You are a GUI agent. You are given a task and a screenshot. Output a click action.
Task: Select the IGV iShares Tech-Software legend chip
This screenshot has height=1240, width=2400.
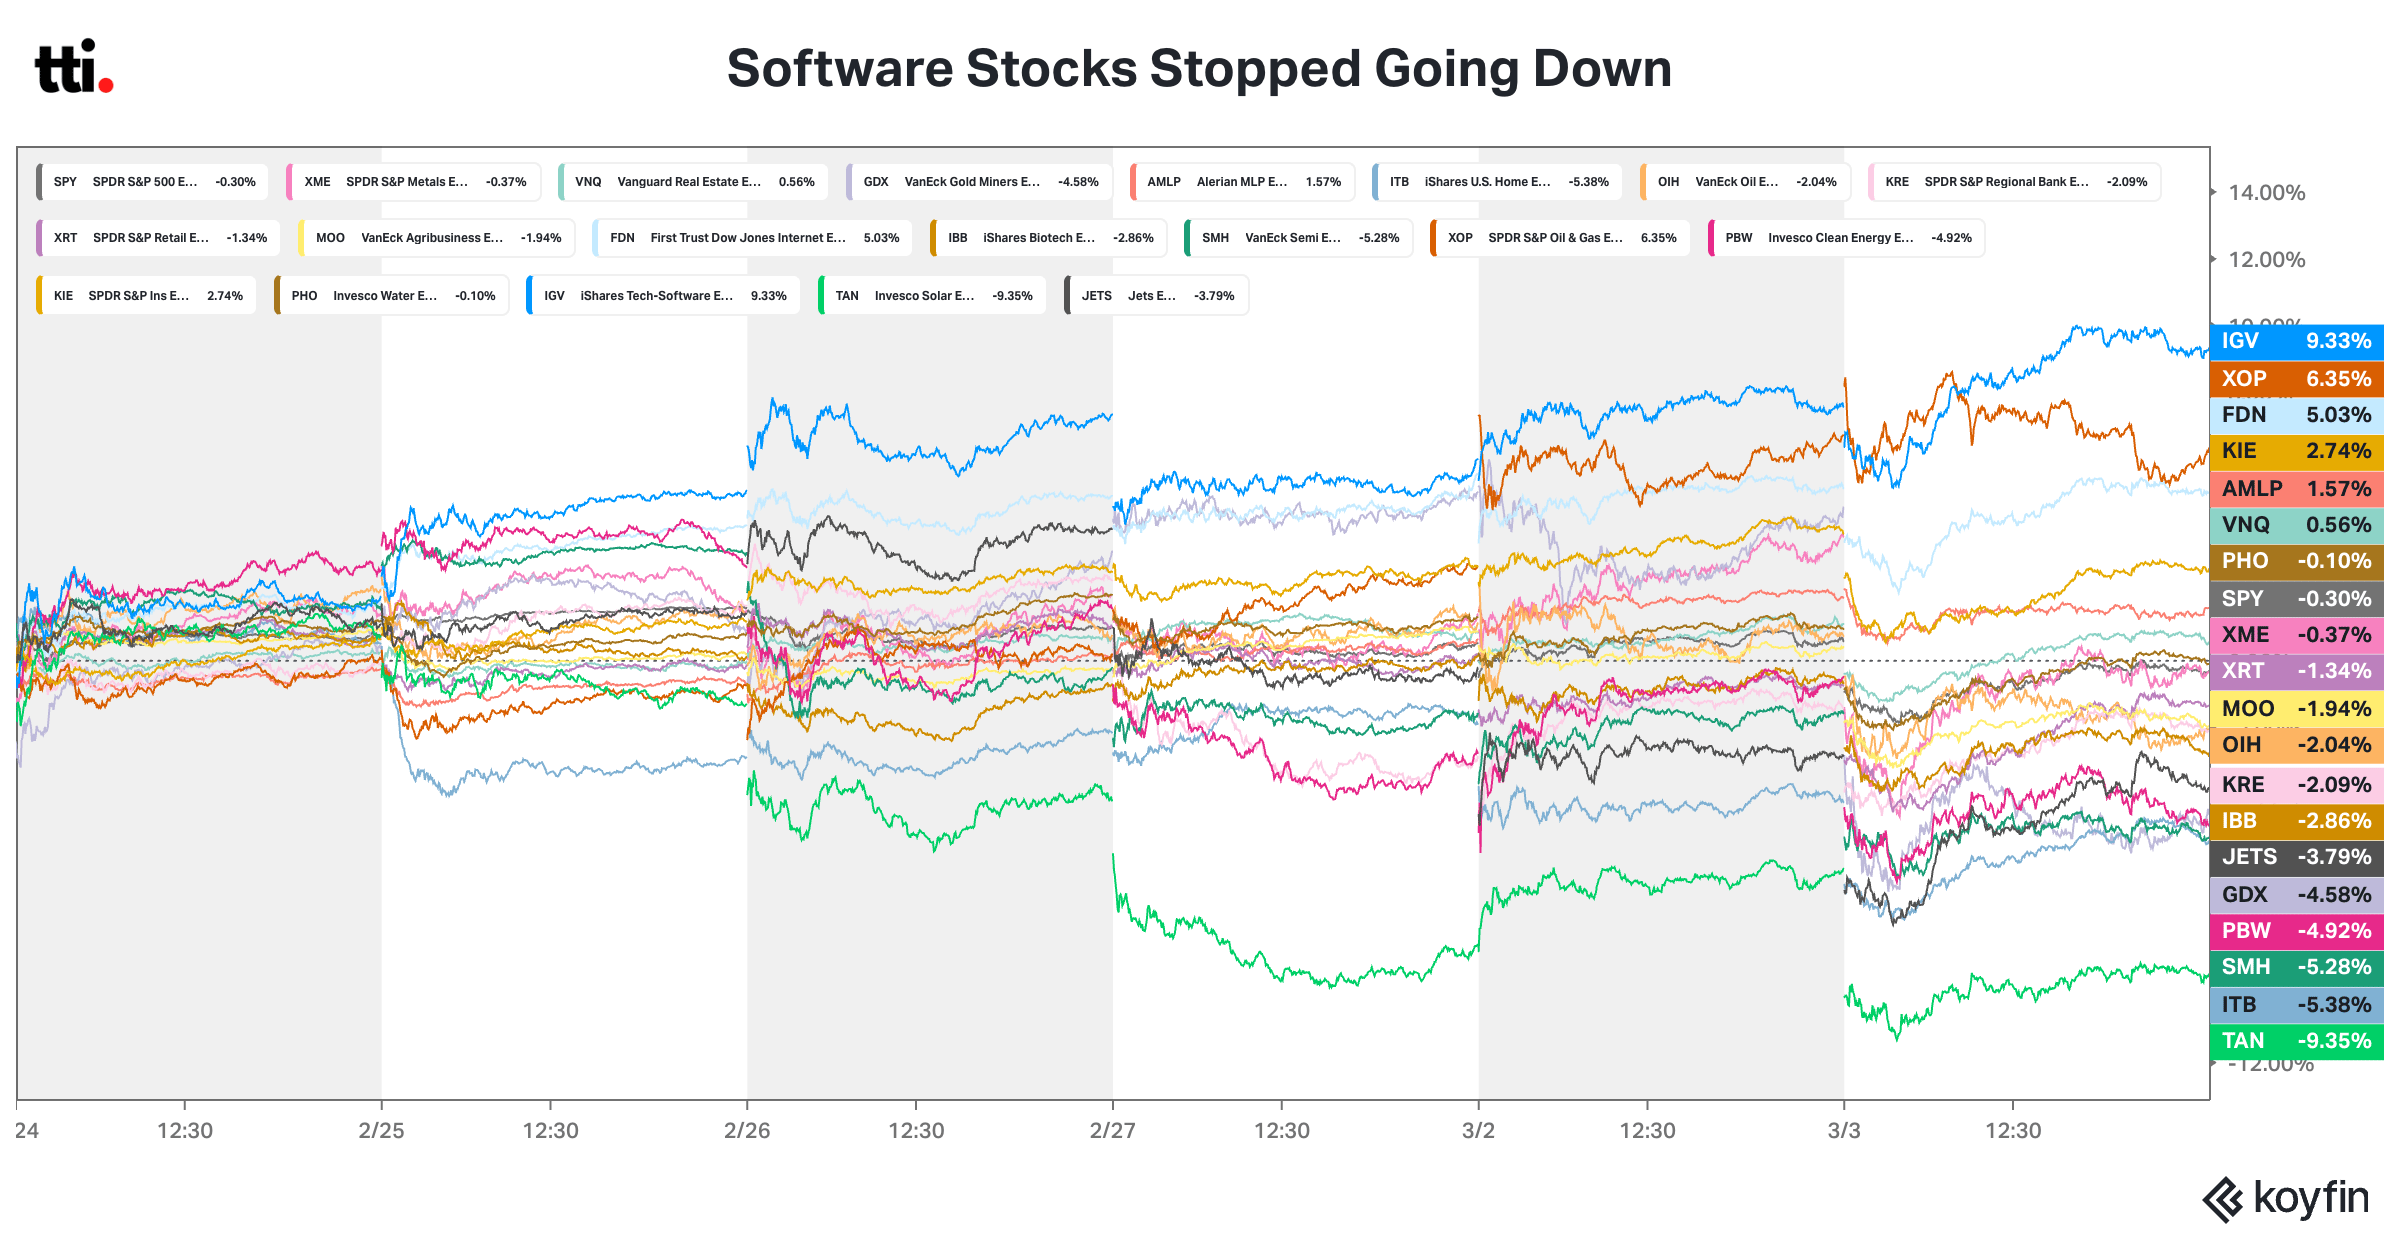tap(664, 296)
